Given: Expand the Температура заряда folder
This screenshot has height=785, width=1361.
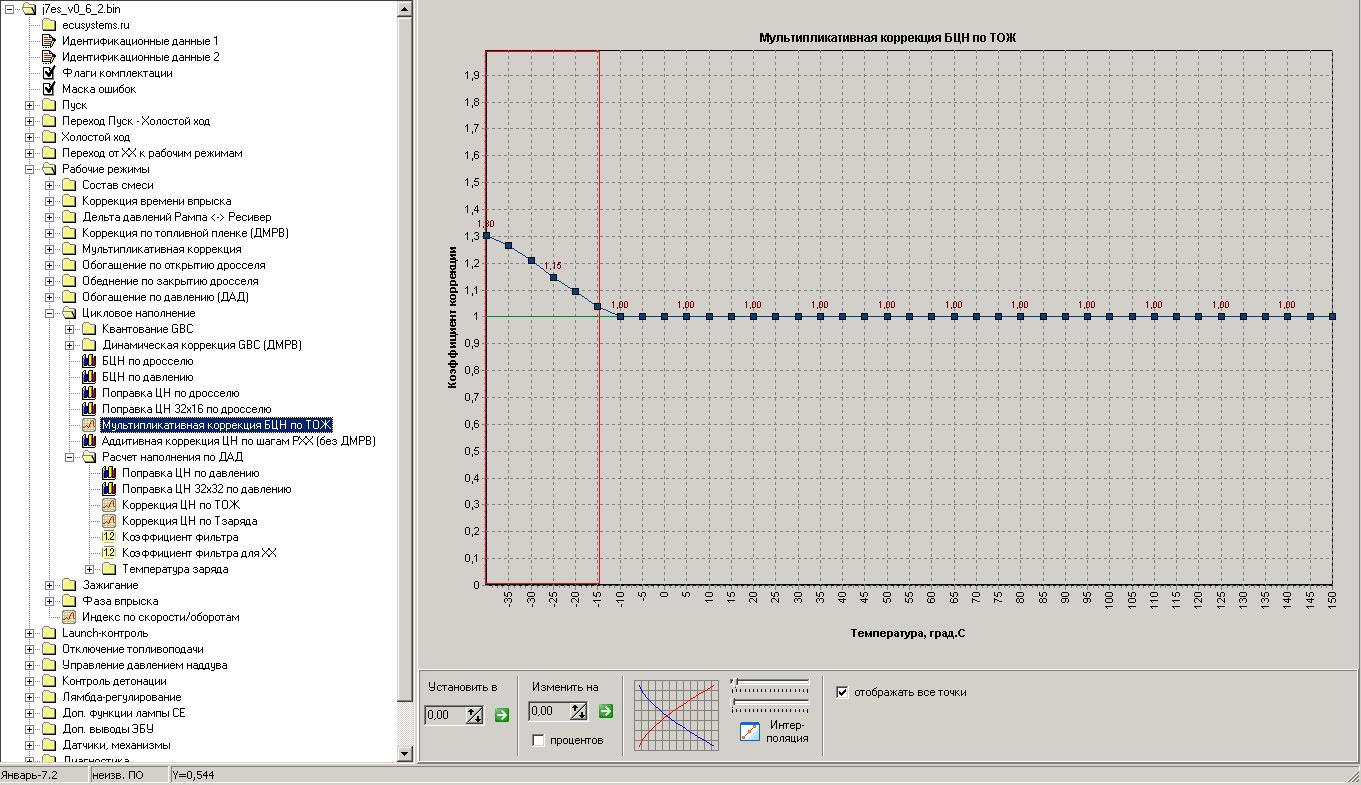Looking at the screenshot, I should 89,569.
